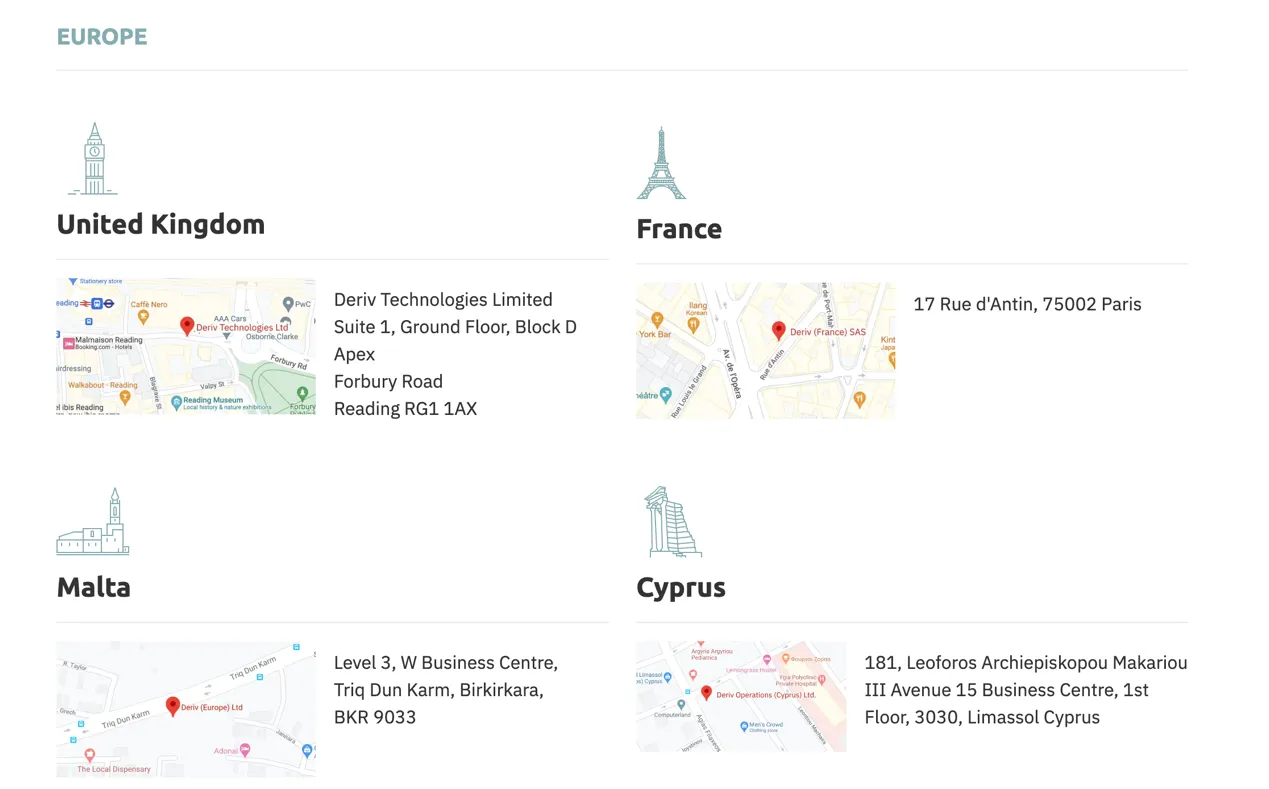This screenshot has height=789, width=1269.
Task: Click the Cyprus heading
Action: click(681, 587)
